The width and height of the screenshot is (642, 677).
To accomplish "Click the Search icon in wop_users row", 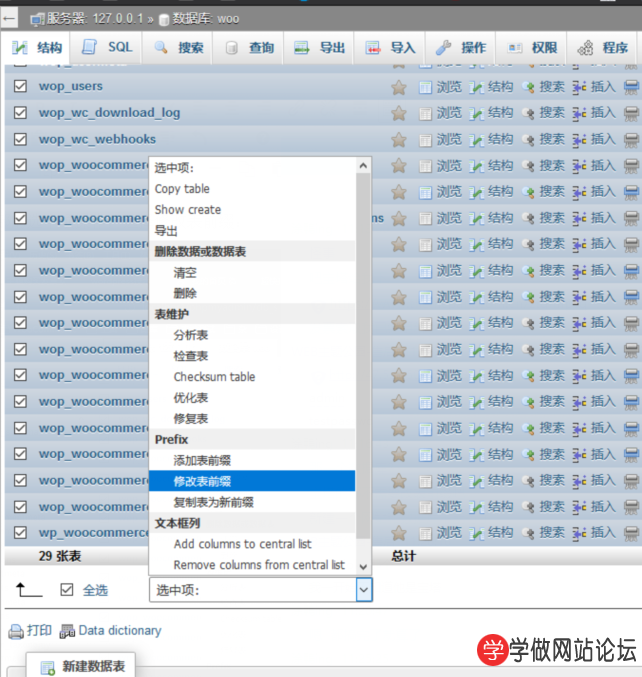I will point(529,87).
